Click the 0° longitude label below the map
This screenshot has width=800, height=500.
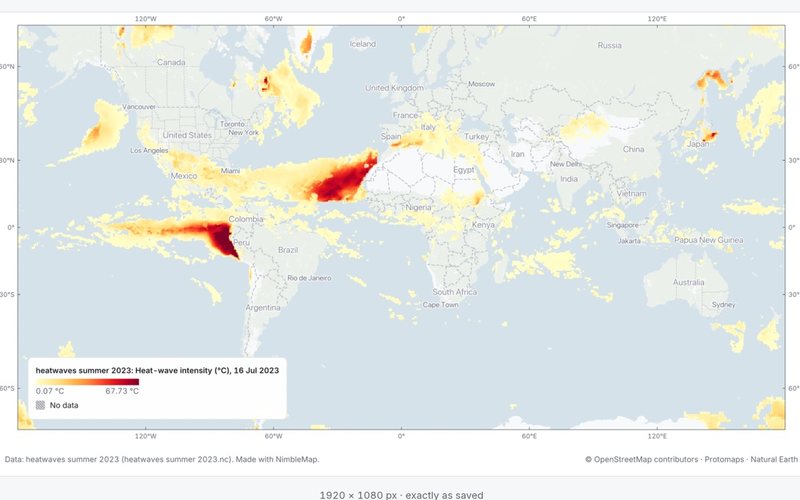pos(401,436)
